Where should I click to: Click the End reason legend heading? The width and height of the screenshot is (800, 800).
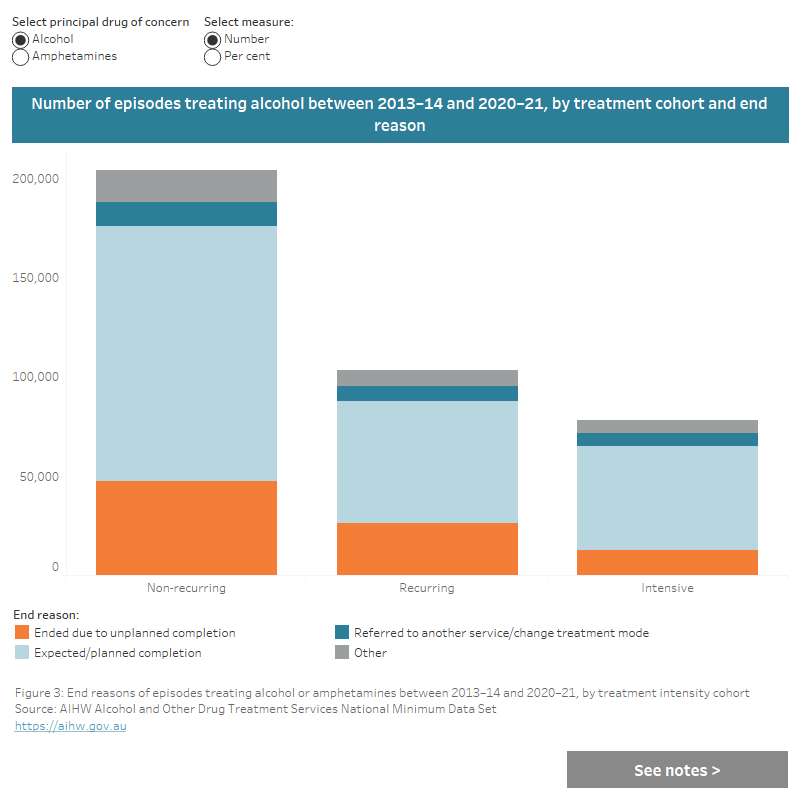45,614
